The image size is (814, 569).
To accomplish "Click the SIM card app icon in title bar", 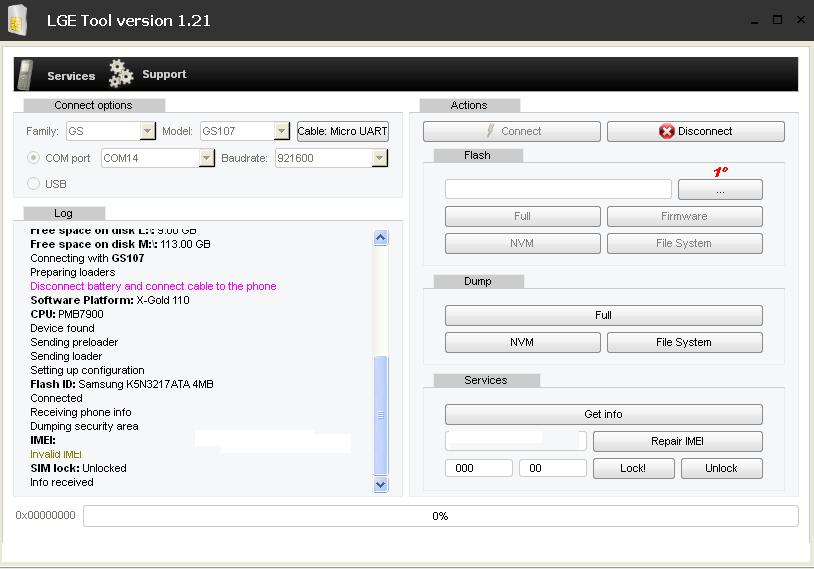I will 18,20.
